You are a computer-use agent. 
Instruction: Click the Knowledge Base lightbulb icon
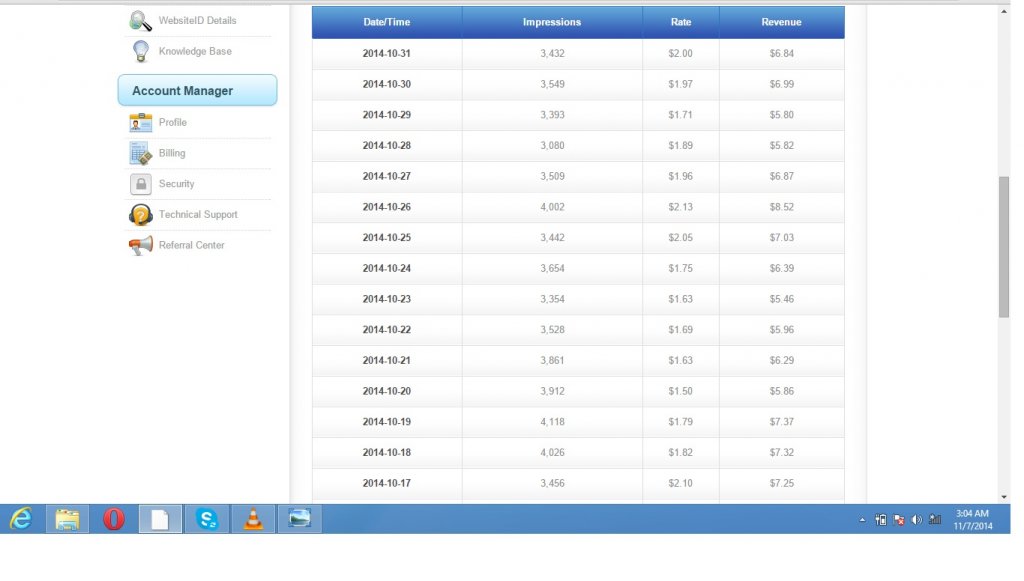point(140,52)
